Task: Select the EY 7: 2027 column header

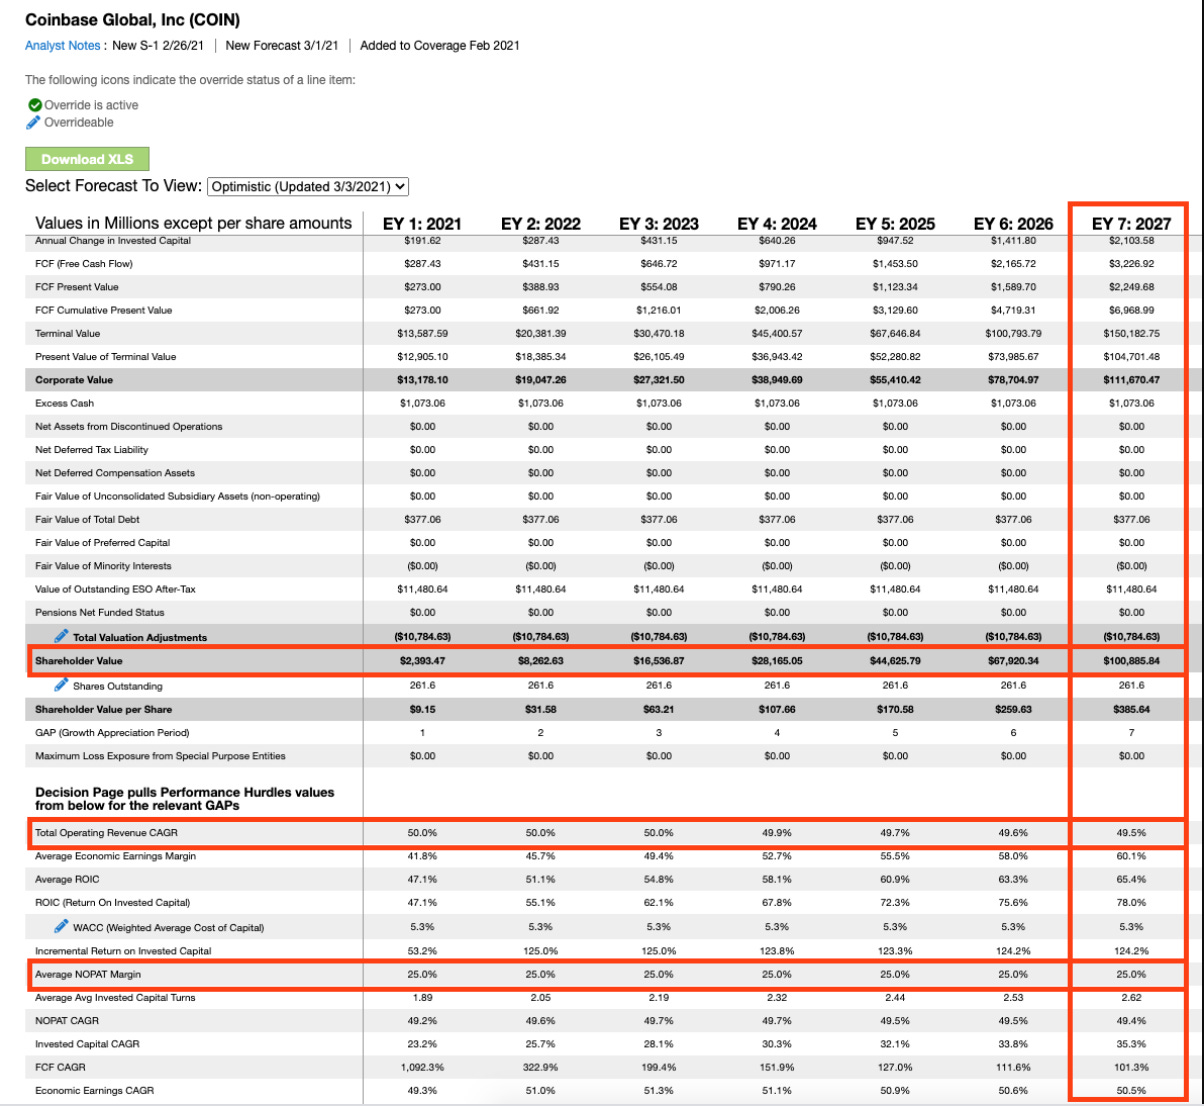Action: tap(1131, 223)
